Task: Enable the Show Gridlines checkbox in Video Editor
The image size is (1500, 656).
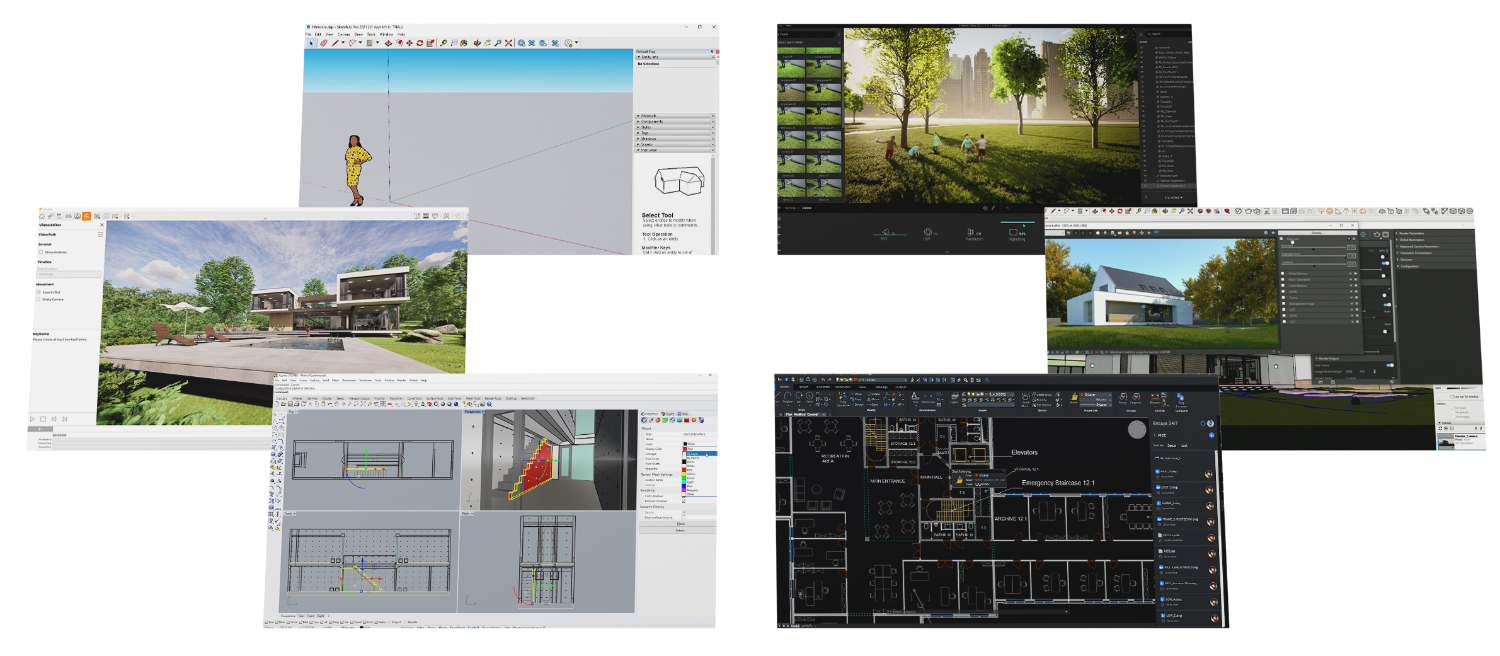Action: 39,253
